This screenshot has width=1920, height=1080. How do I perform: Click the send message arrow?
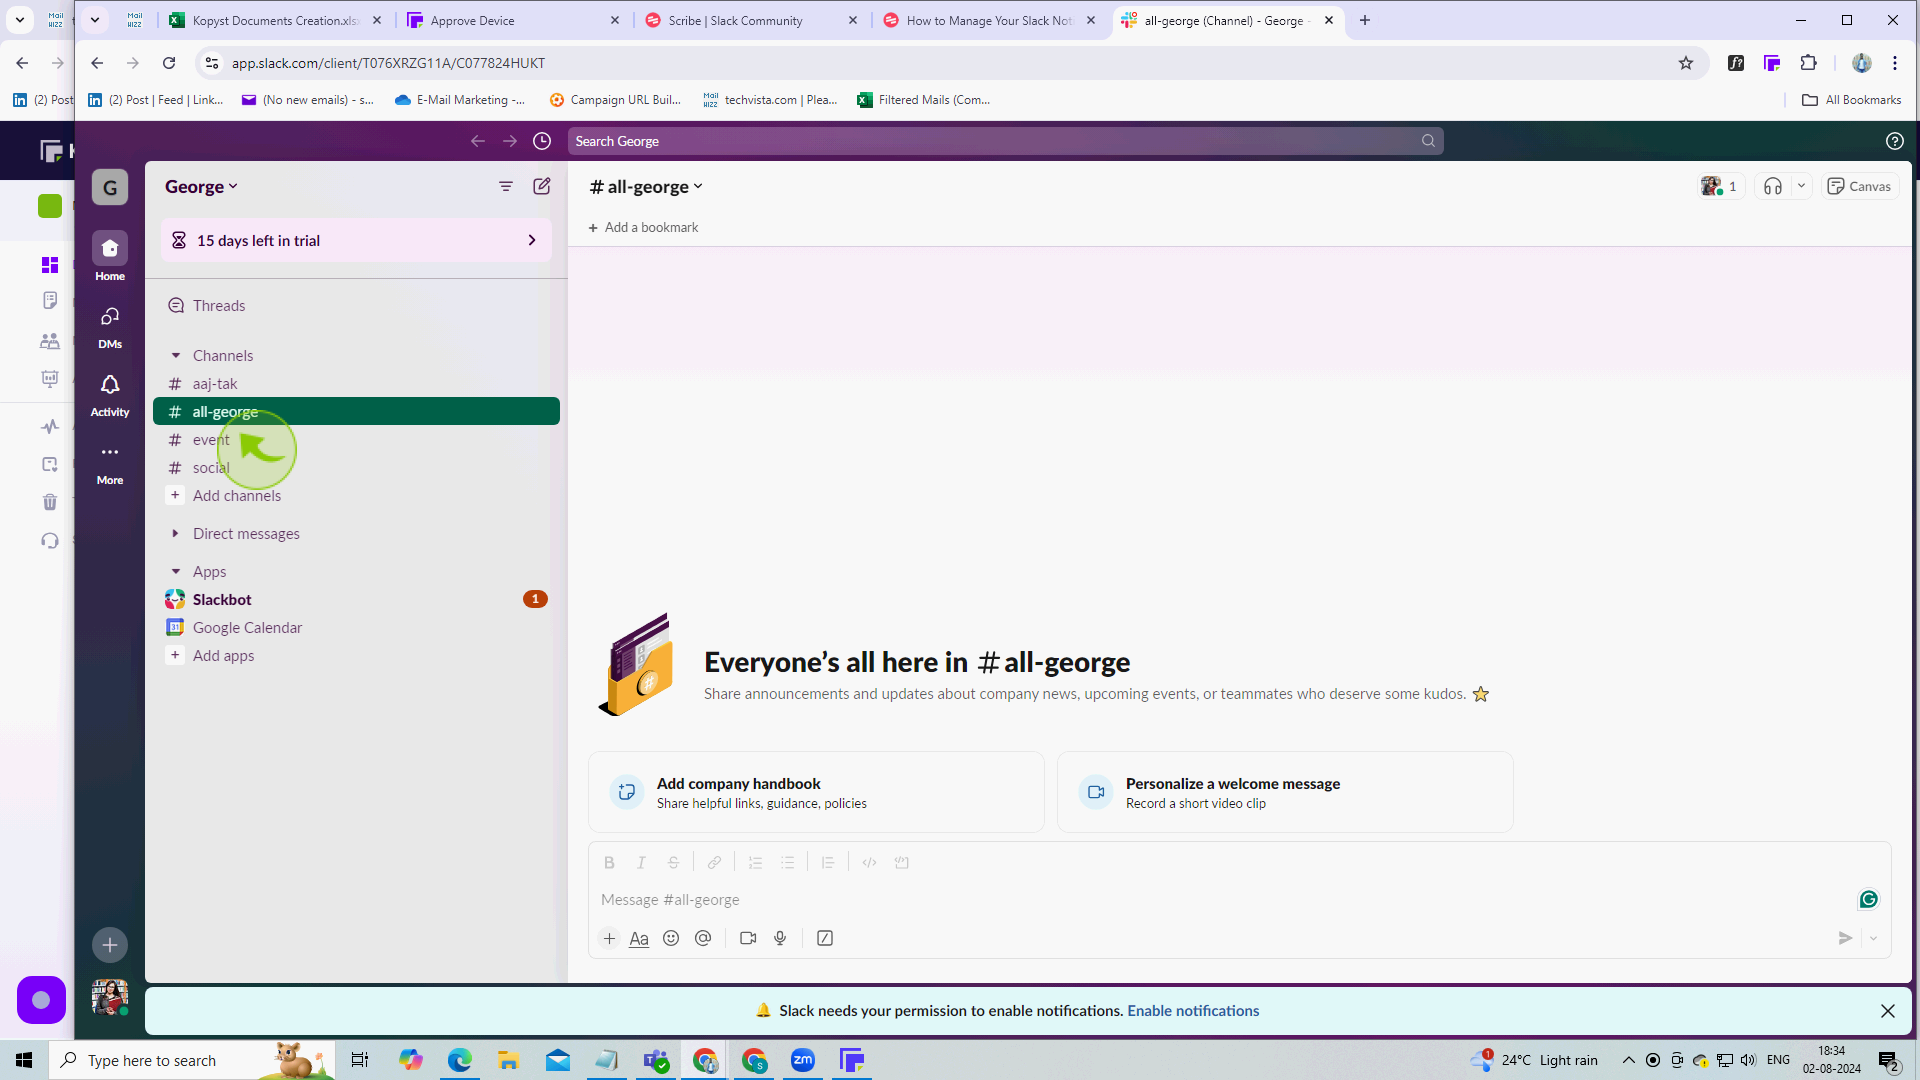tap(1845, 938)
